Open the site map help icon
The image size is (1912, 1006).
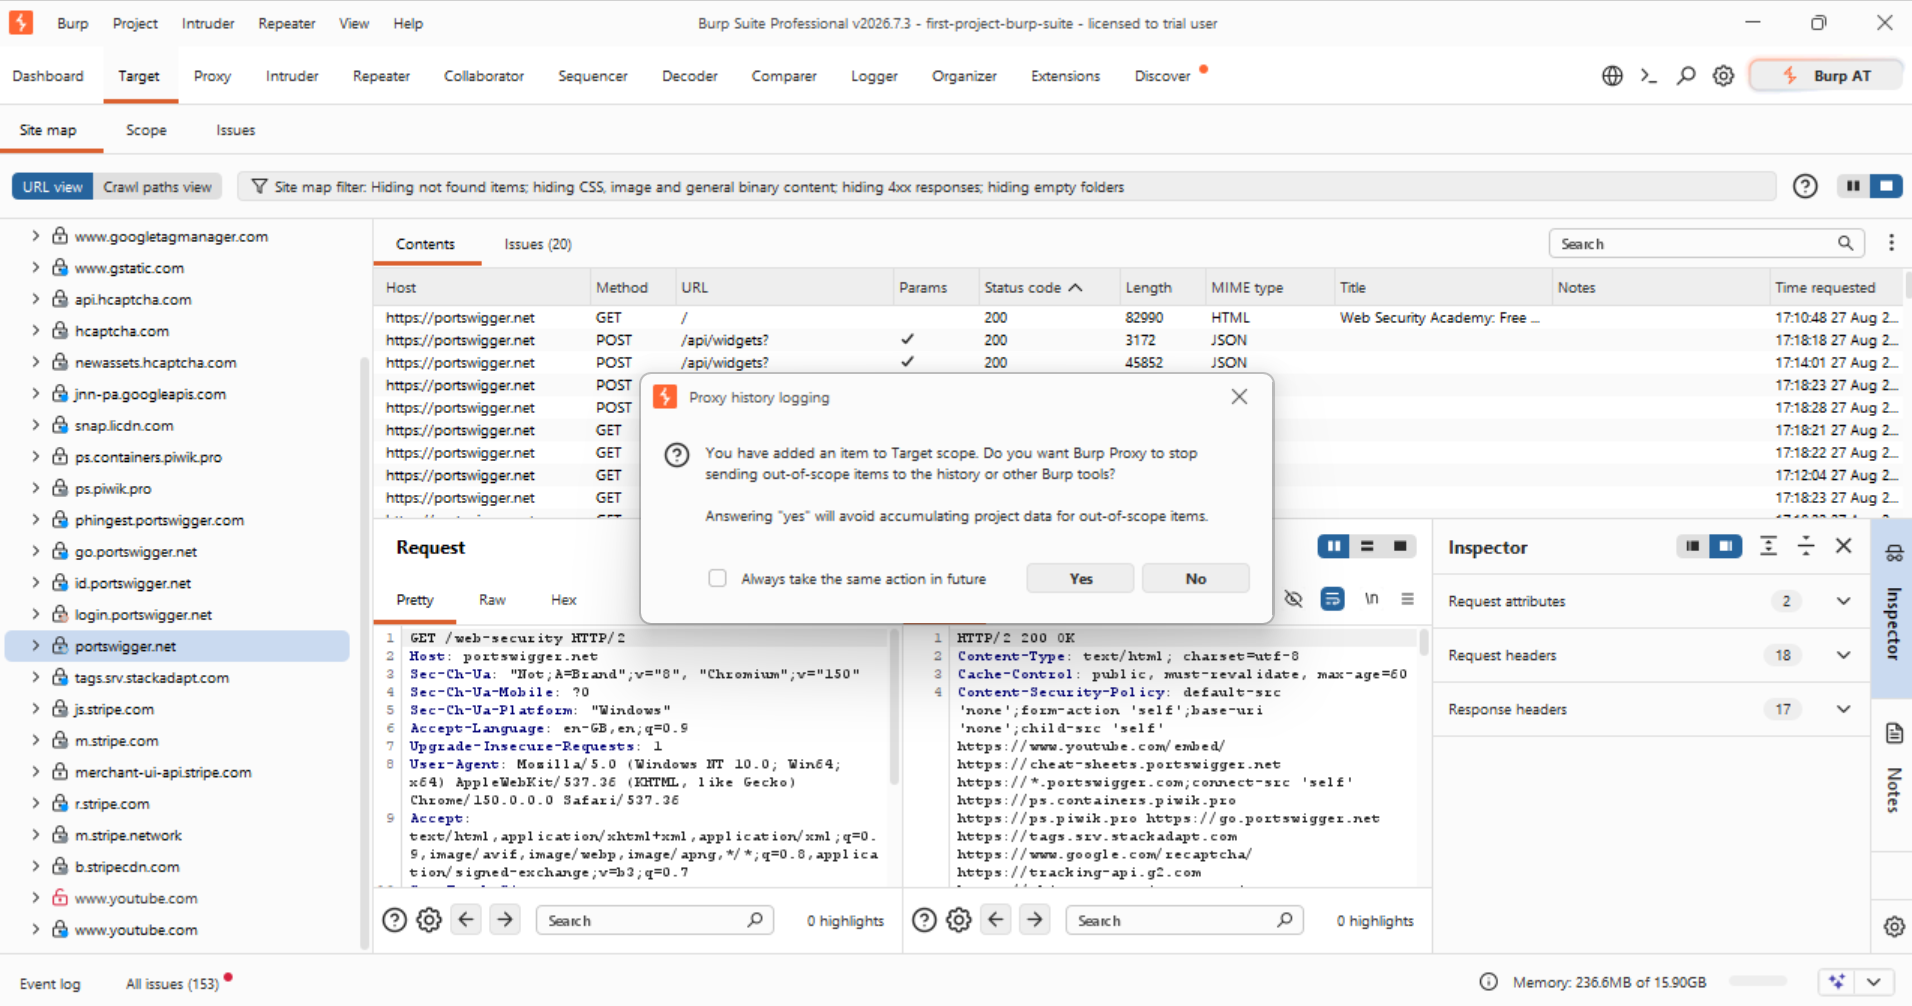[x=1805, y=186]
